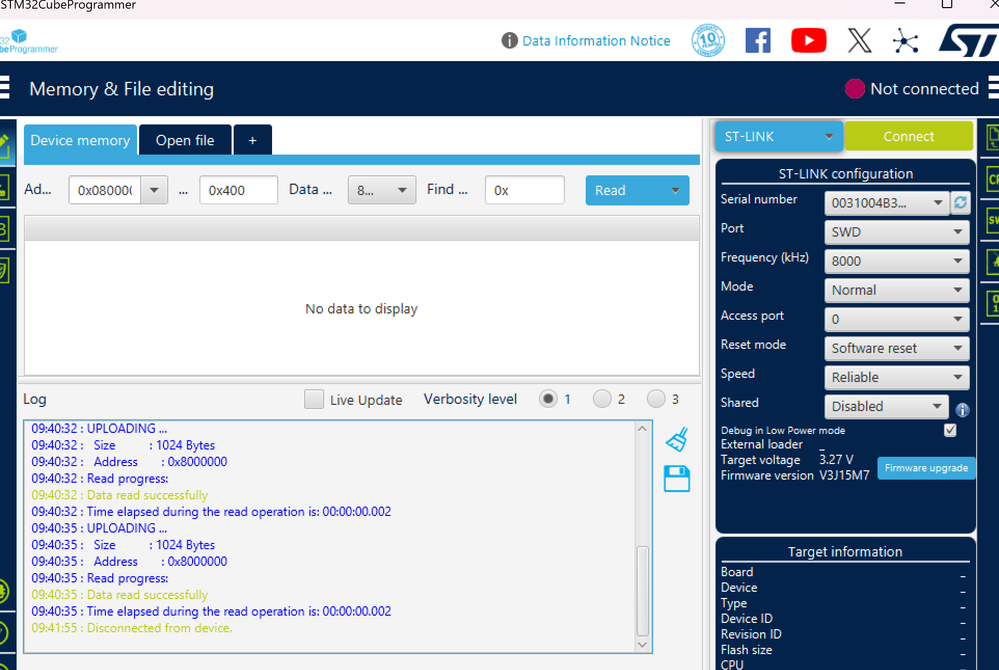This screenshot has height=670, width=999.
Task: Click the log scrollbar up arrow
Action: (642, 429)
